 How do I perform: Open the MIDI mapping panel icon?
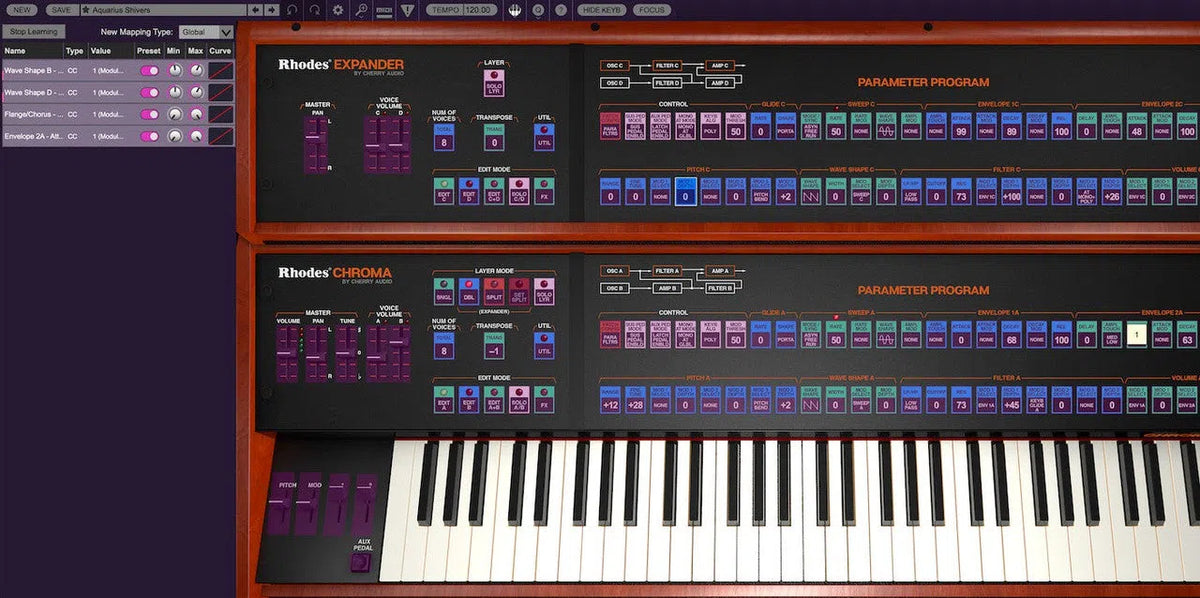pos(384,9)
